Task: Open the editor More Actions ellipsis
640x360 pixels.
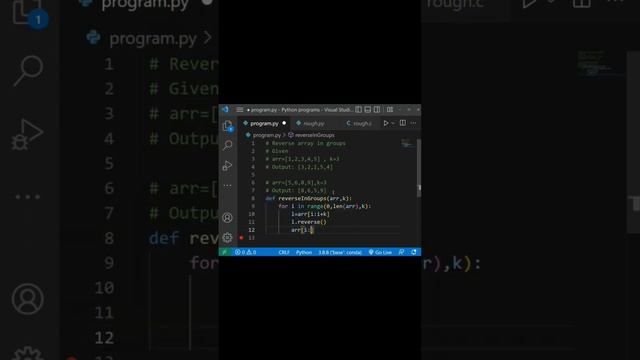Action: tap(413, 123)
